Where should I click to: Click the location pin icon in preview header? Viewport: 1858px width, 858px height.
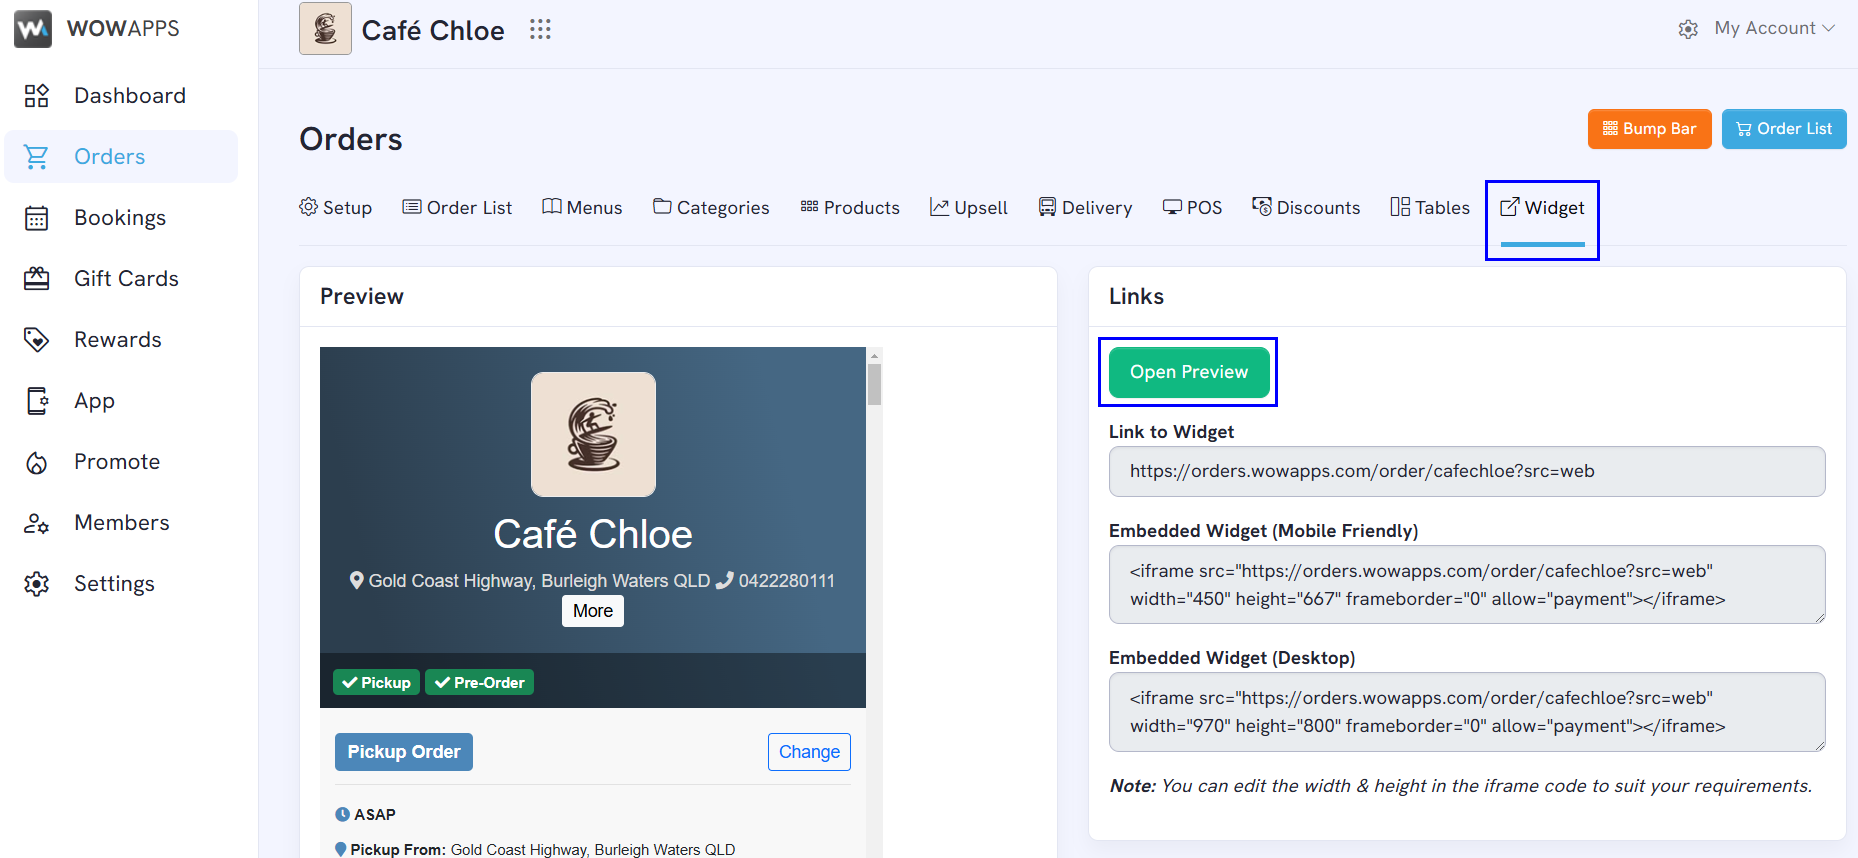(x=356, y=580)
